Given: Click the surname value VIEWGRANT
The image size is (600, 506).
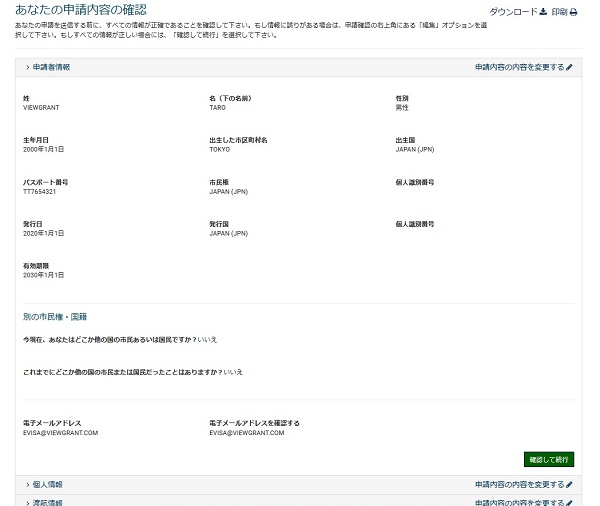Looking at the screenshot, I should tap(42, 106).
